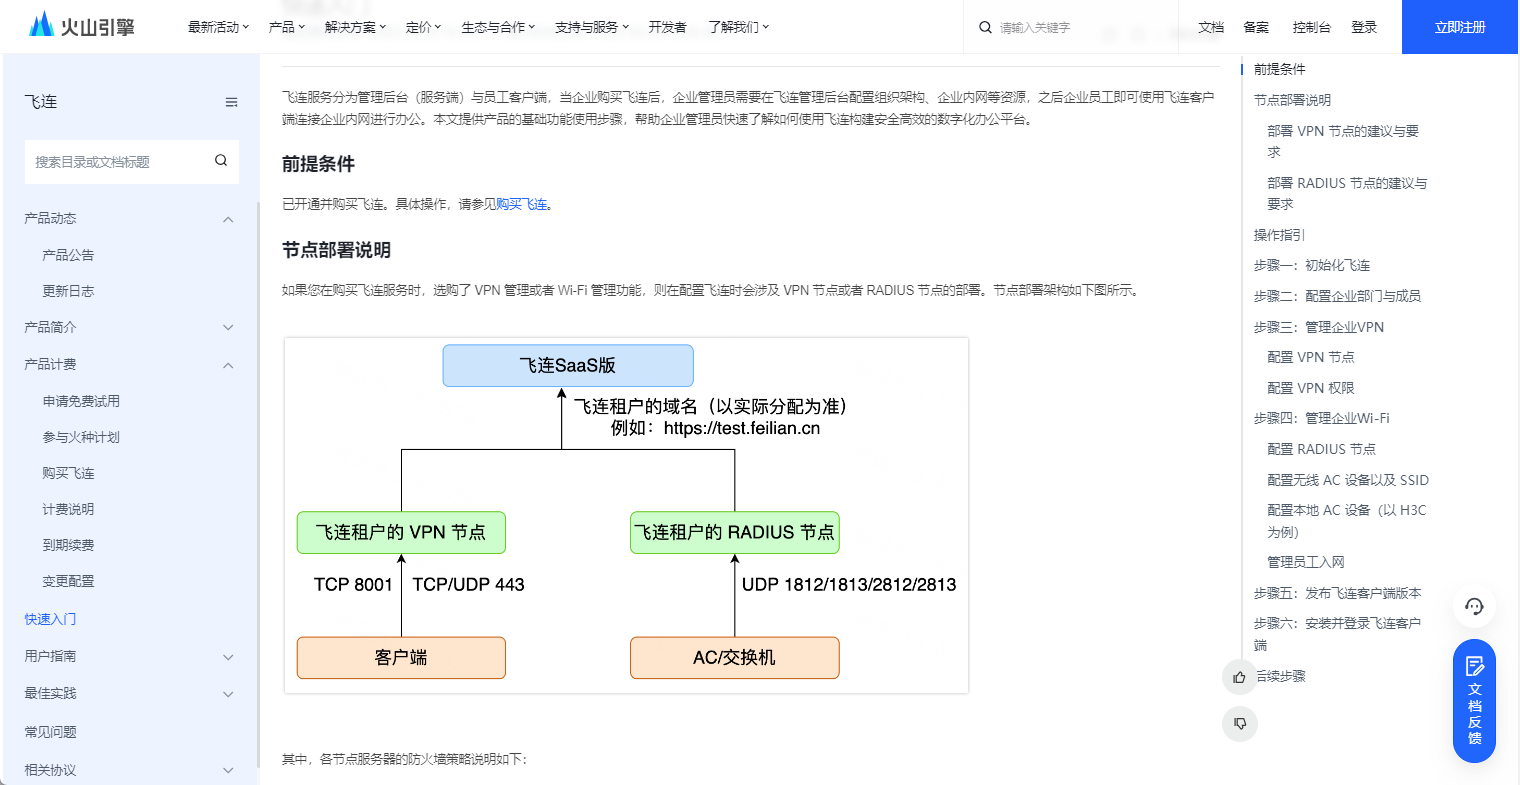Expand the 相关协议 section
Image resolution: width=1520 pixels, height=785 pixels.
[x=130, y=770]
